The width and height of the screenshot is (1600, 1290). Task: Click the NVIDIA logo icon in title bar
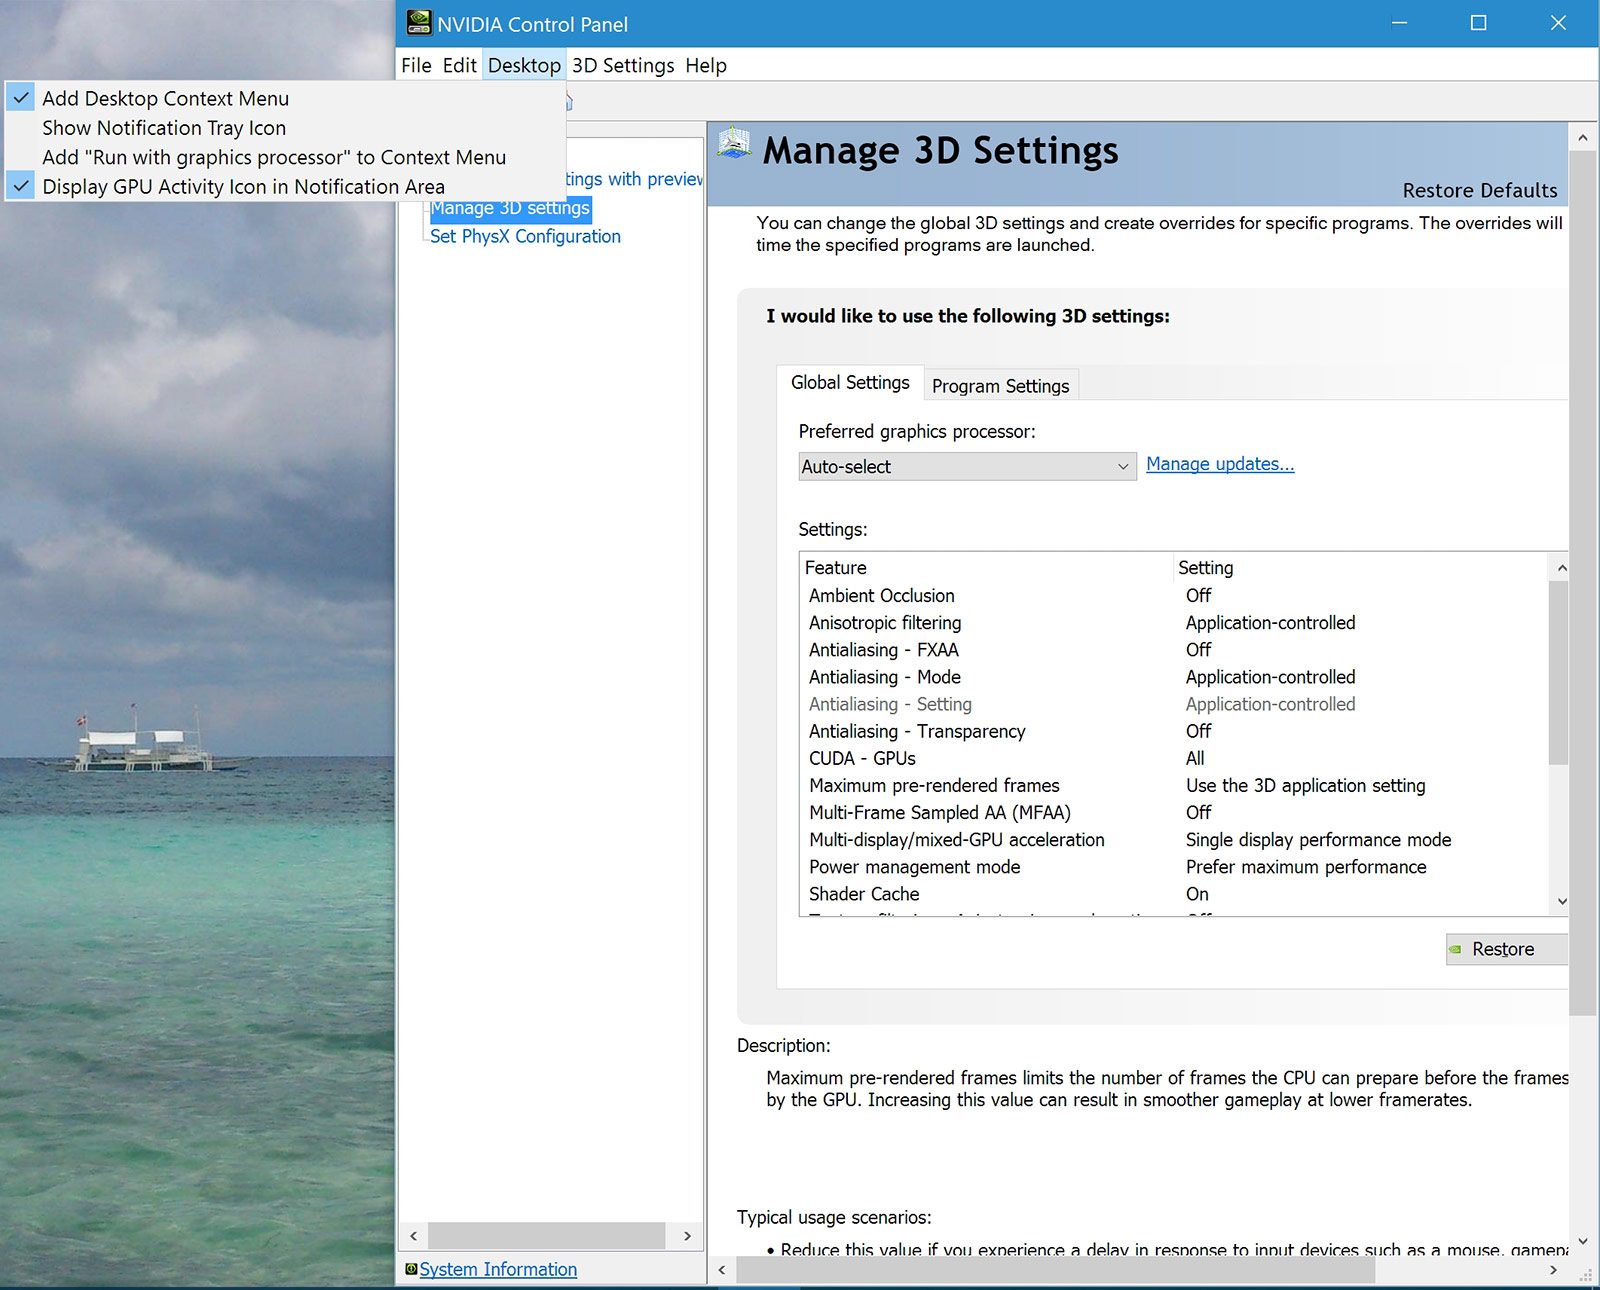(x=419, y=23)
